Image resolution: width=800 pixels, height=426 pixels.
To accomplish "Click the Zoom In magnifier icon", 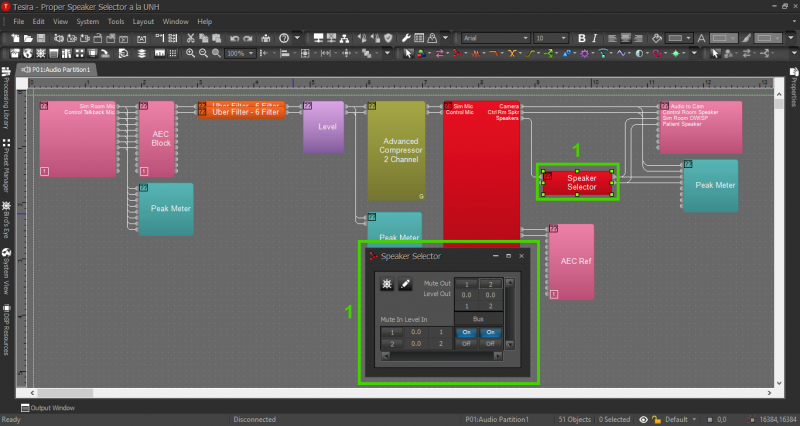I will (190, 53).
